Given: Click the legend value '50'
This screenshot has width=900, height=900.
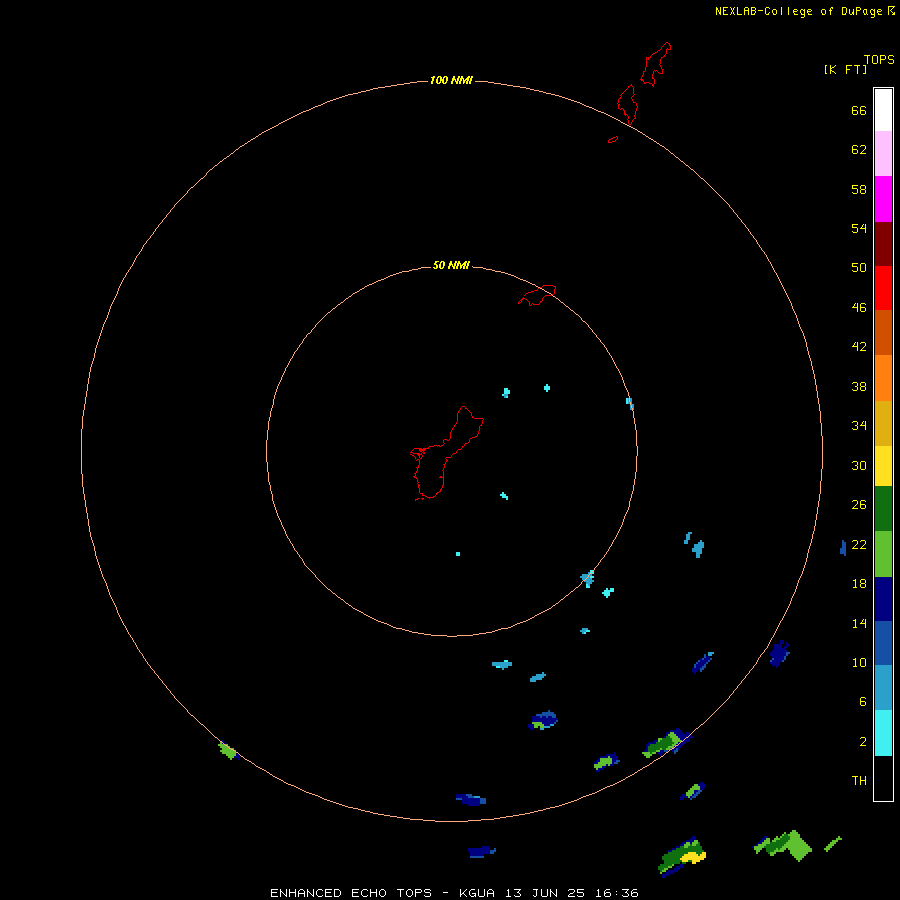Looking at the screenshot, I should pos(859,268).
